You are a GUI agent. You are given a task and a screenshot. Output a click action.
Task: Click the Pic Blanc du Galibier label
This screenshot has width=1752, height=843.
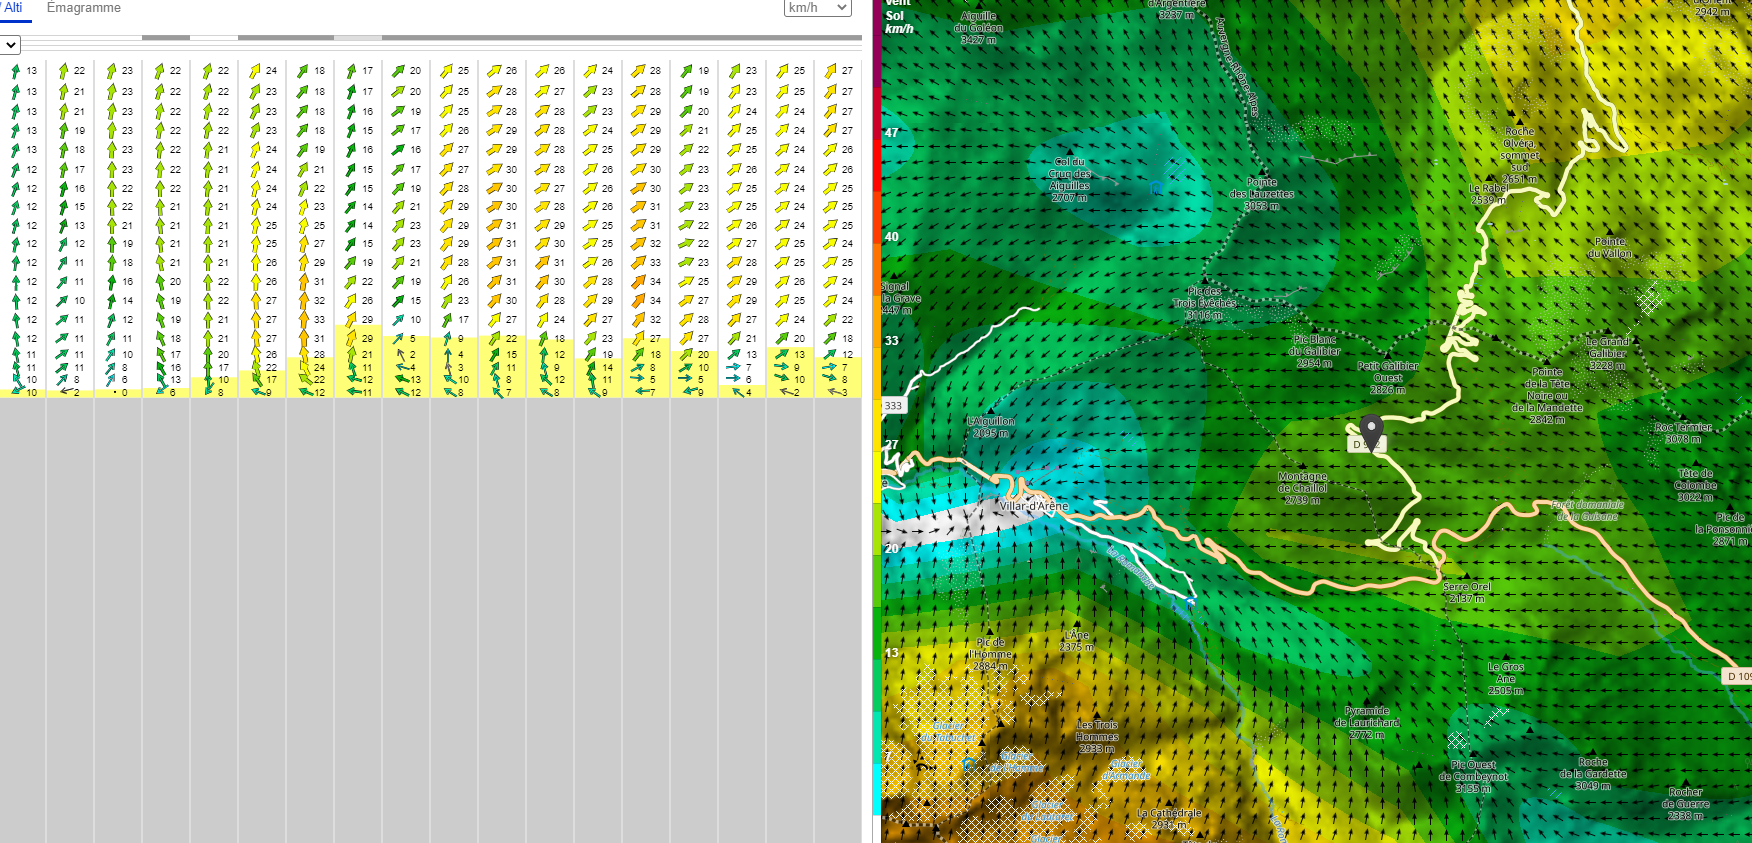pos(1315,352)
